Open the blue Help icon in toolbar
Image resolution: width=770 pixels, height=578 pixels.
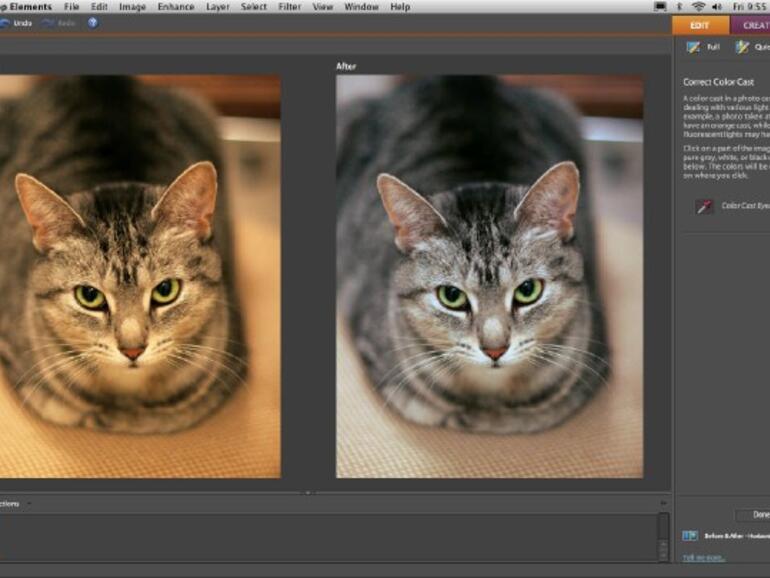[92, 23]
